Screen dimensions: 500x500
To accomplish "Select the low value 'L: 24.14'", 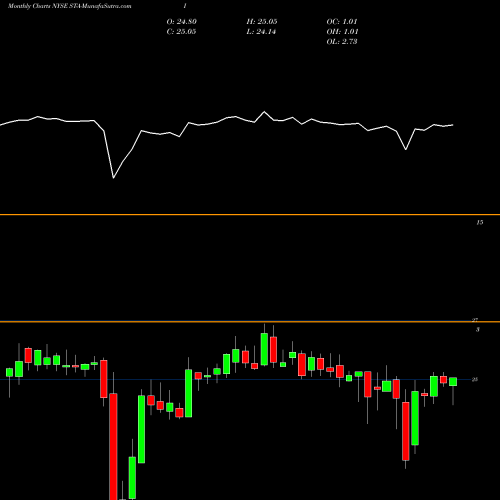I will [261, 32].
